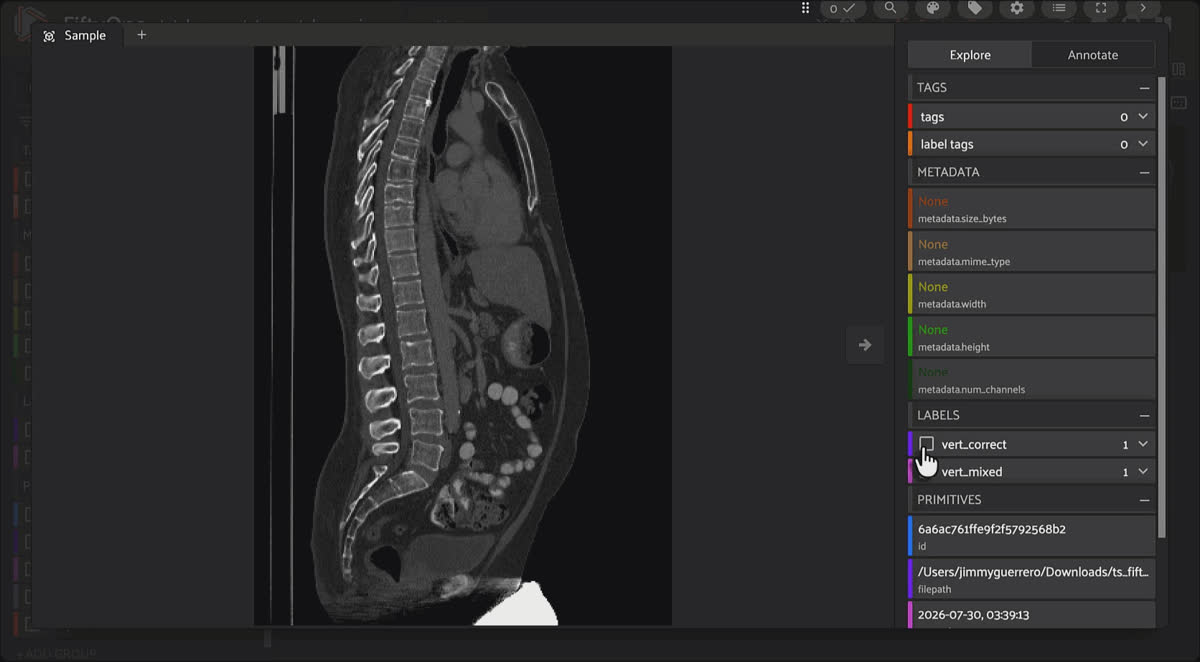The image size is (1200, 662).
Task: Click the chevron arrow at toolbar end
Action: 1143,8
